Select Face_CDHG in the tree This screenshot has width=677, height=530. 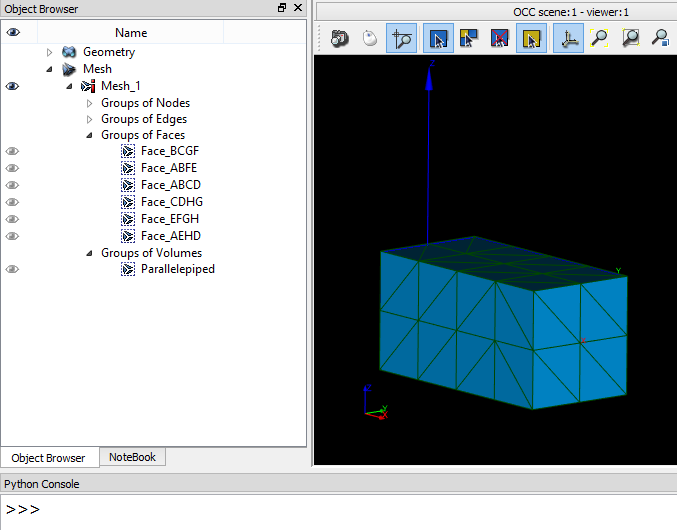(171, 202)
